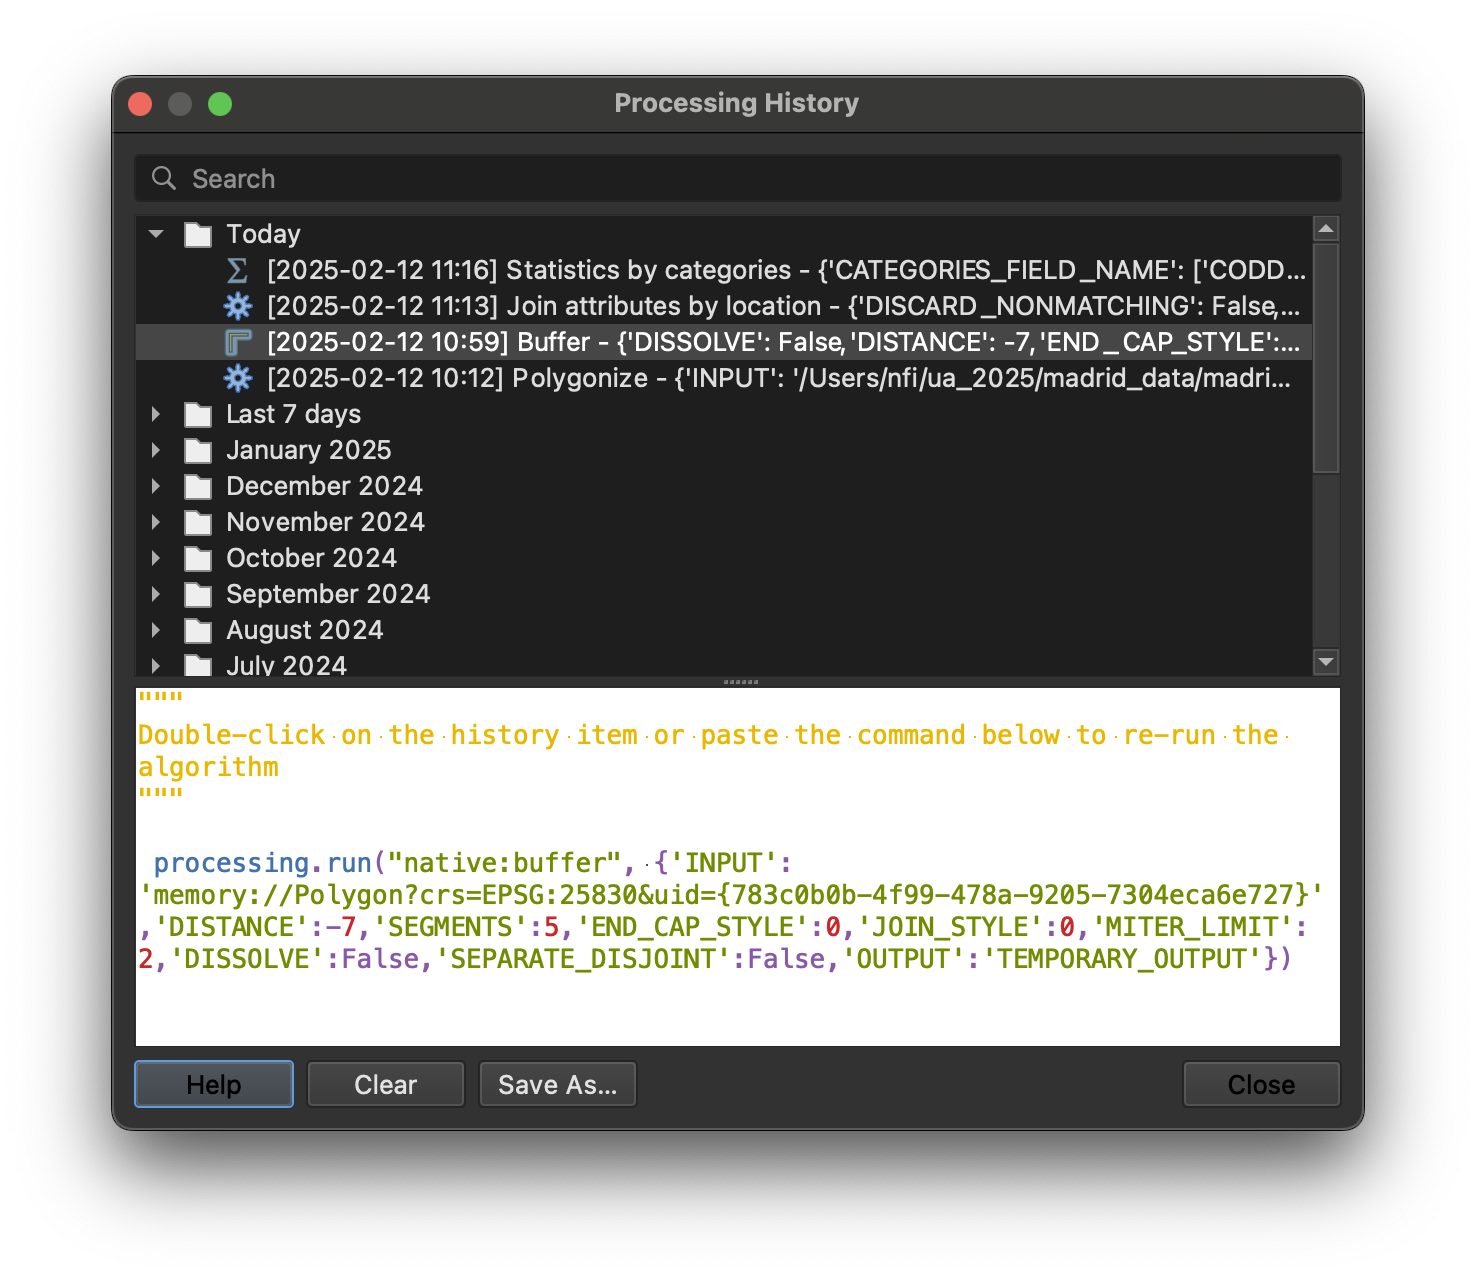This screenshot has width=1476, height=1278.
Task: Expand the November 2024 group
Action: [156, 522]
